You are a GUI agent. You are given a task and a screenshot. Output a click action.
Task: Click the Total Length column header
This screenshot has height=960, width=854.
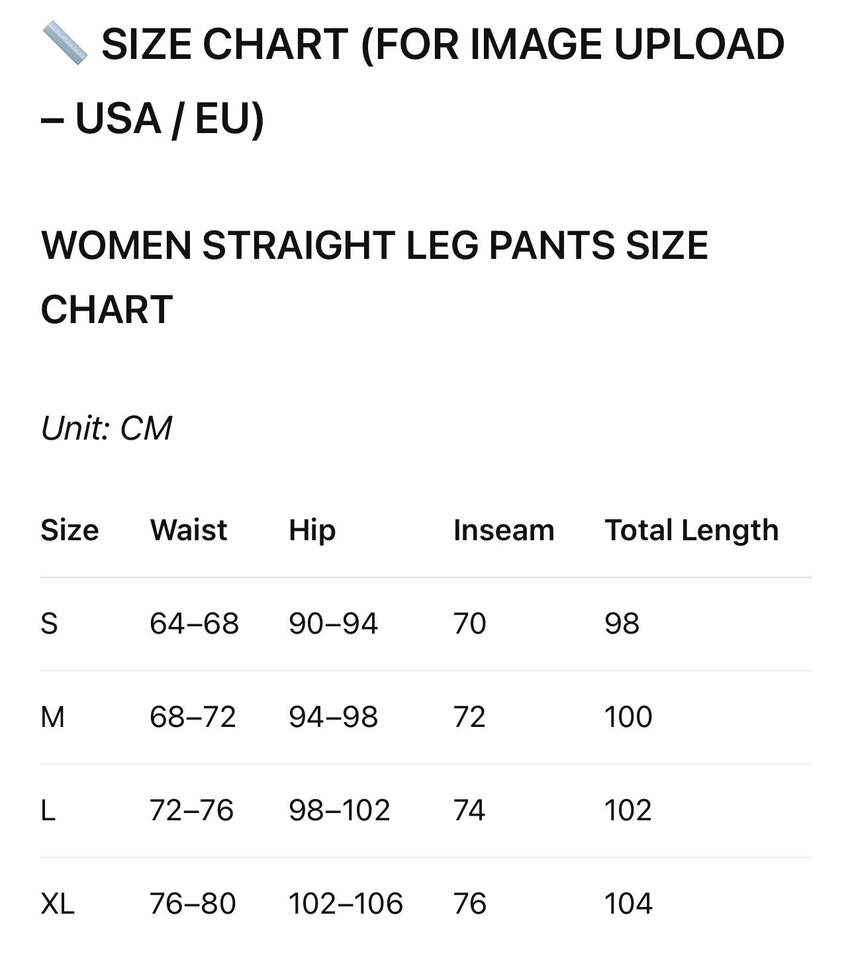point(691,530)
